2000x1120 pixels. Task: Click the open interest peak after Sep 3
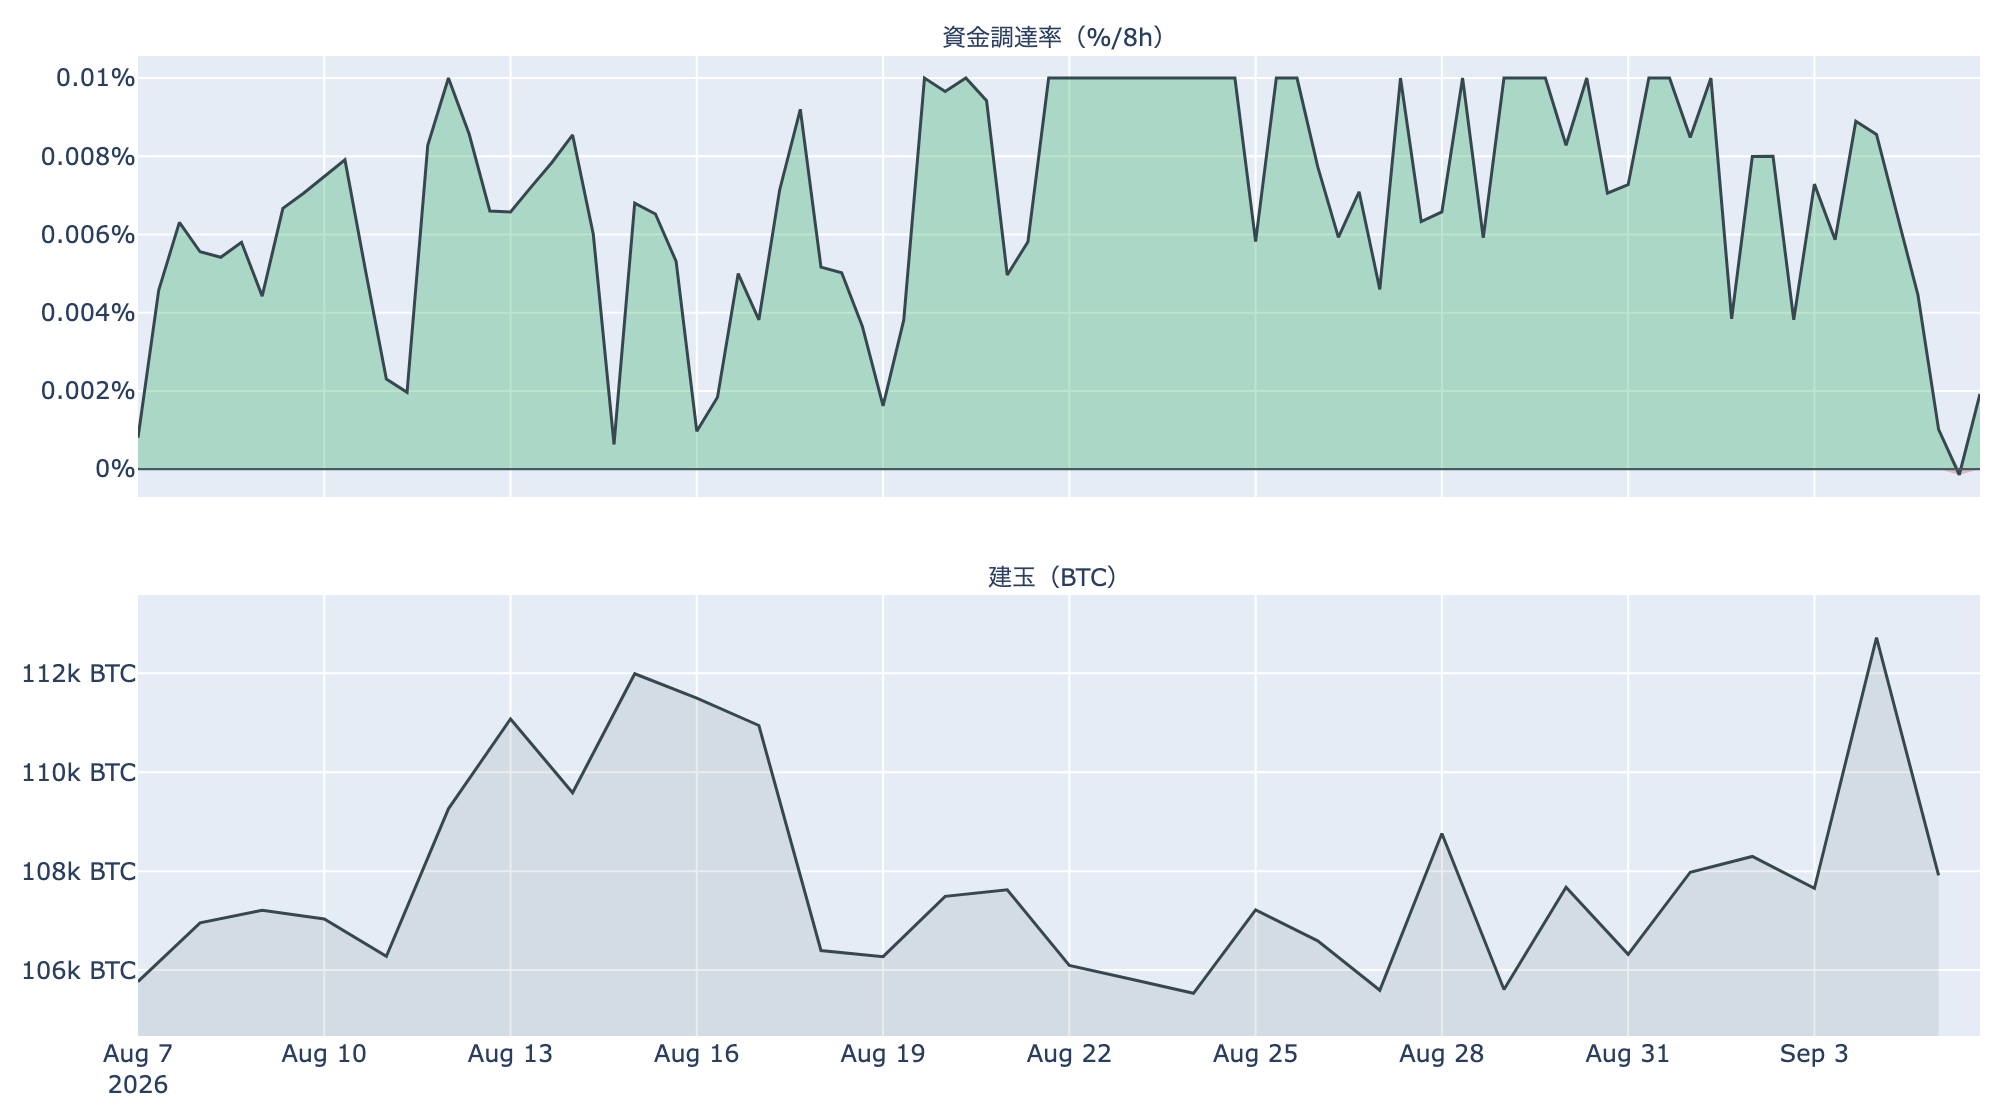click(1876, 638)
